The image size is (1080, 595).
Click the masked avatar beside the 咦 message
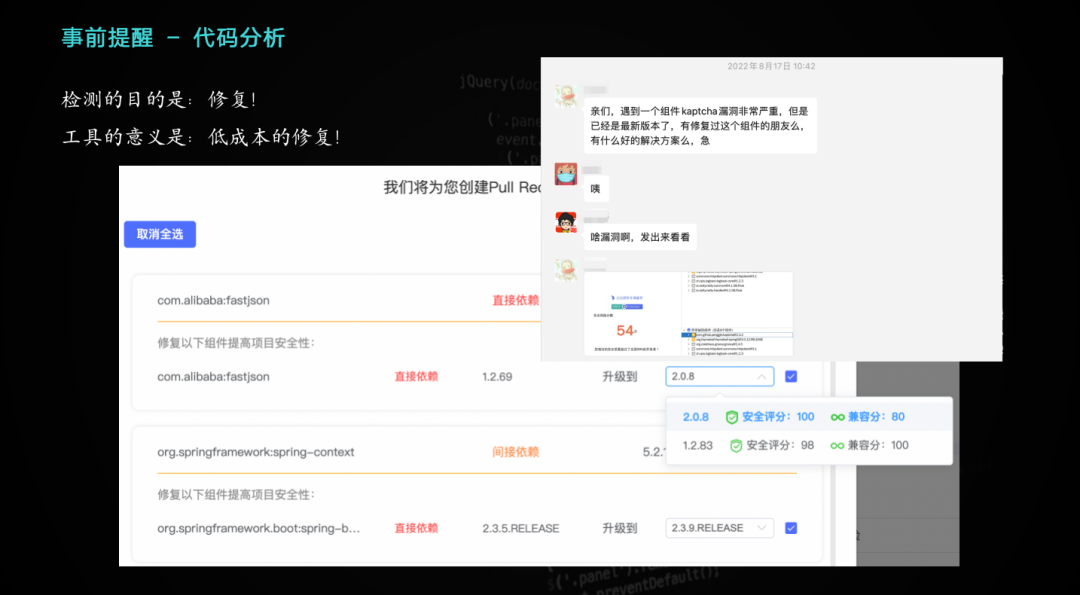click(564, 173)
